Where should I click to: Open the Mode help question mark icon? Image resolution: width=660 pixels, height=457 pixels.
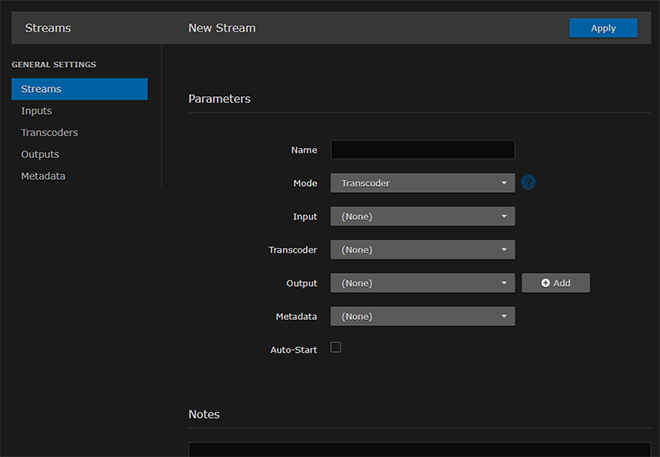529,183
